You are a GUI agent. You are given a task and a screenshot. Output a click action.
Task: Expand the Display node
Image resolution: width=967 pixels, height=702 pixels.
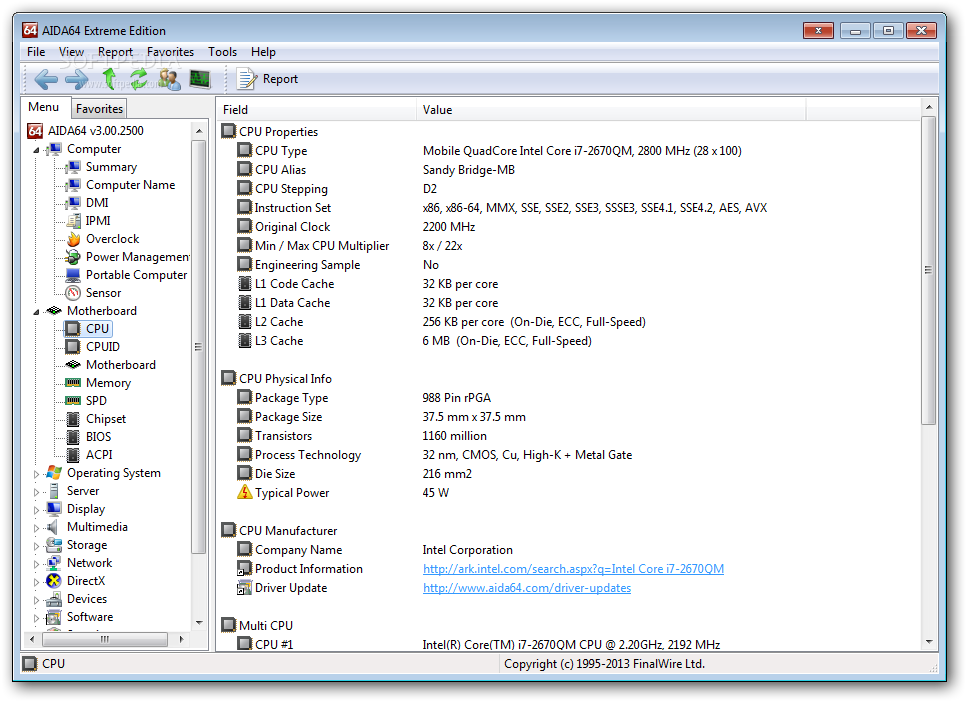pyautogui.click(x=36, y=510)
